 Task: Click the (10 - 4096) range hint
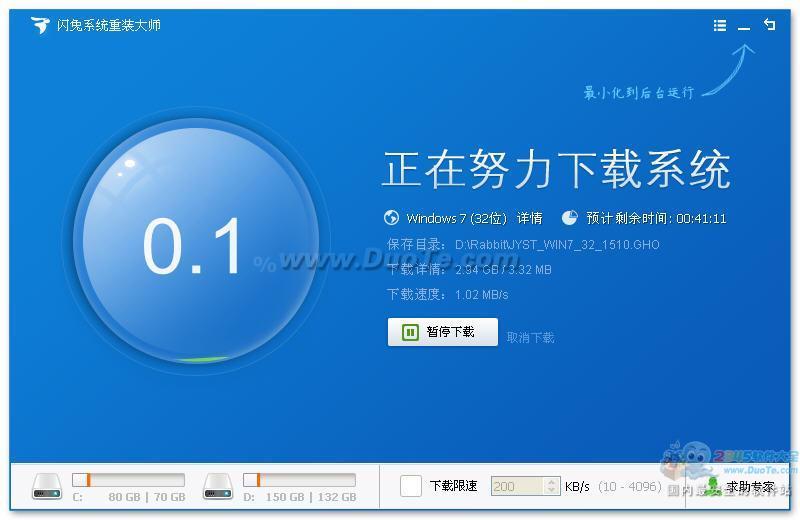coord(630,486)
